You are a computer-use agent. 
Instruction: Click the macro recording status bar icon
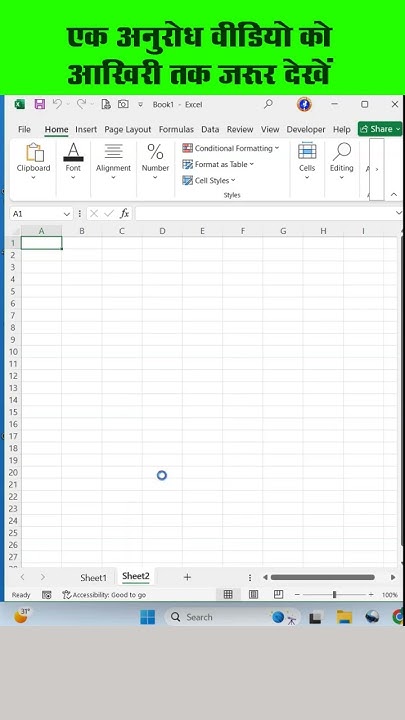coord(47,595)
